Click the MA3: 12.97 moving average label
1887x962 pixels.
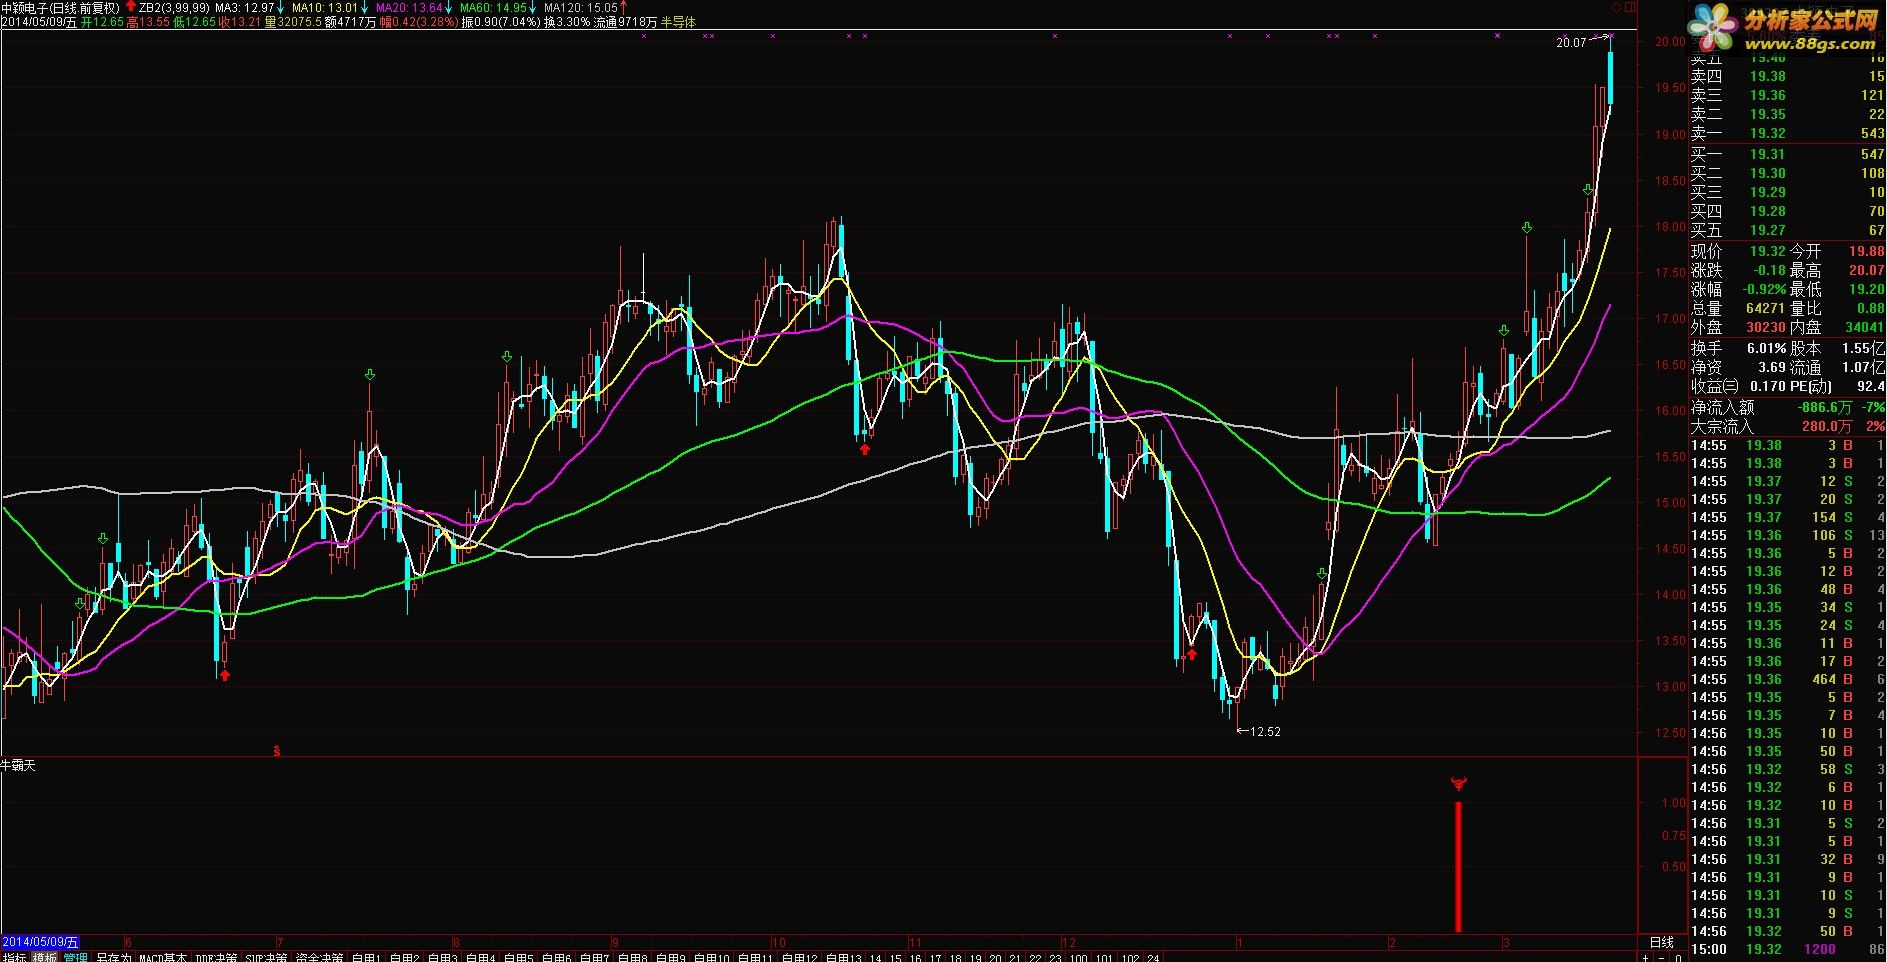click(245, 7)
